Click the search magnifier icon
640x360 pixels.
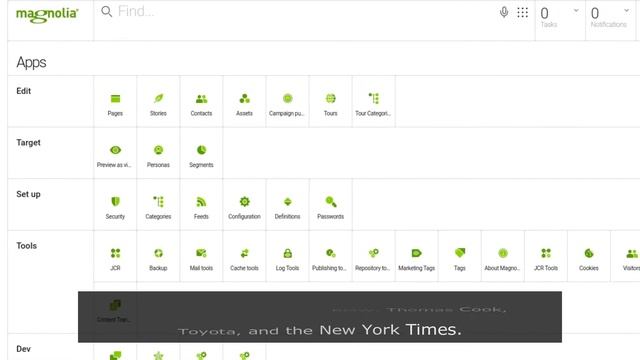(x=107, y=11)
